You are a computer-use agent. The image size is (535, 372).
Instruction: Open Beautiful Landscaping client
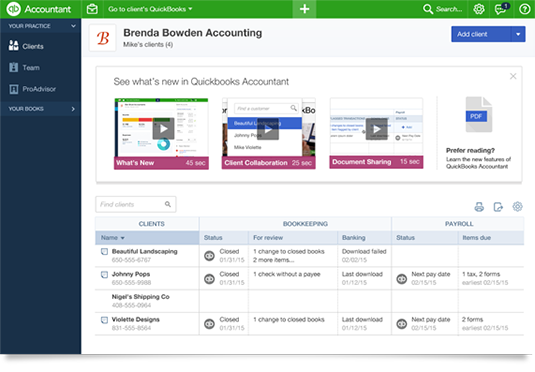144,252
